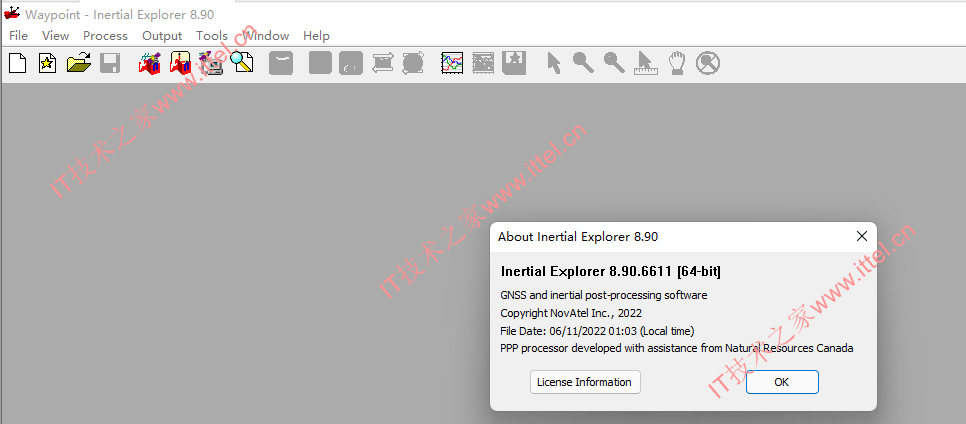Click the License Information button
This screenshot has height=424, width=966.
pyautogui.click(x=585, y=382)
